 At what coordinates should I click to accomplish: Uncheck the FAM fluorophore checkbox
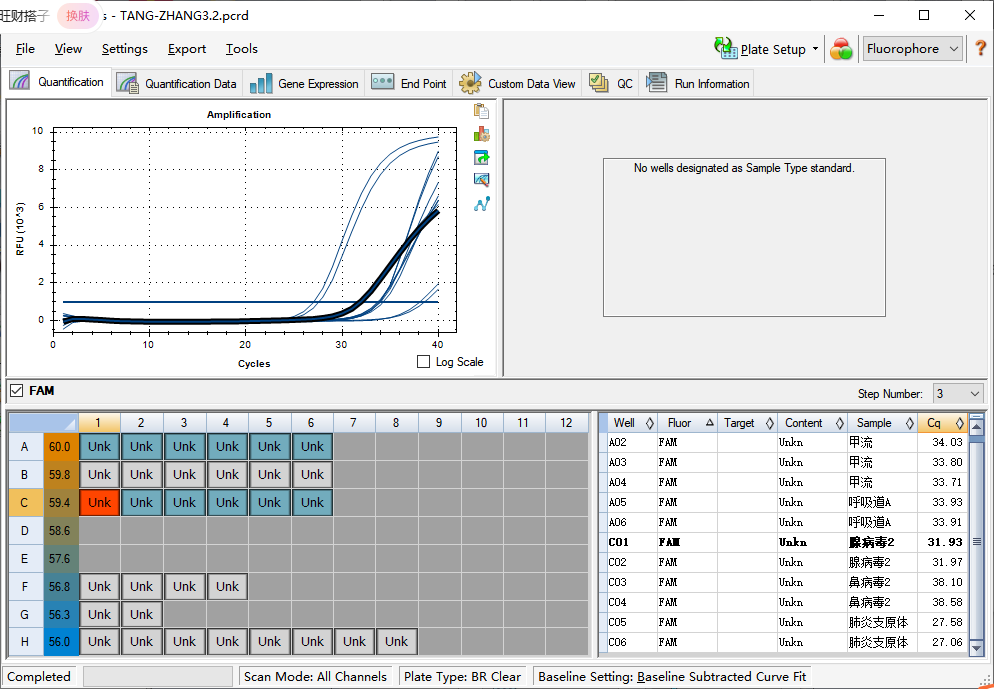16,390
